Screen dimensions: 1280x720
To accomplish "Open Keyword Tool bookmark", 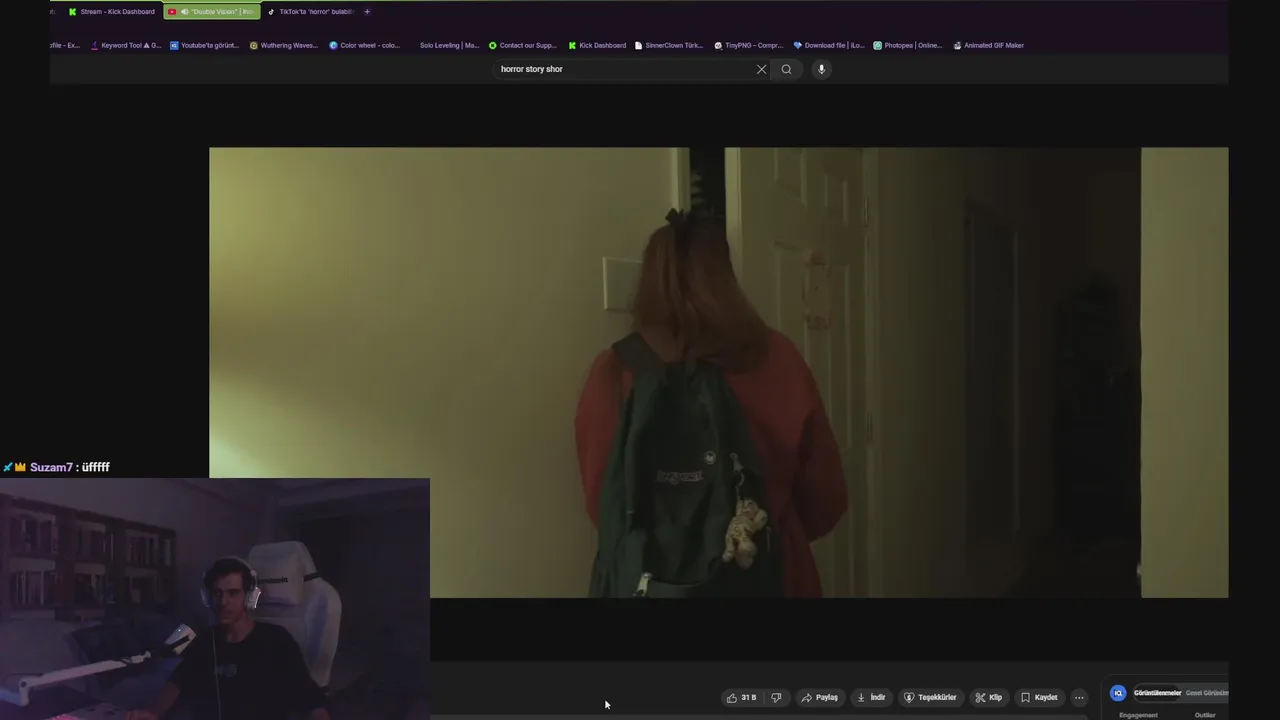I will [x=126, y=45].
